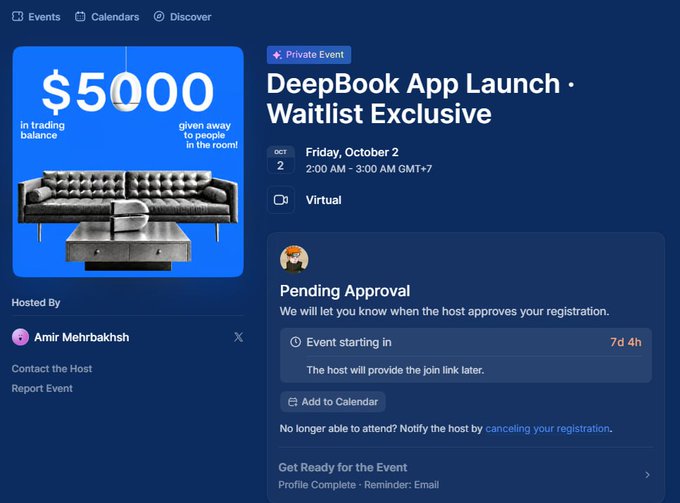Click the clock icon beside Event starting in

point(295,342)
